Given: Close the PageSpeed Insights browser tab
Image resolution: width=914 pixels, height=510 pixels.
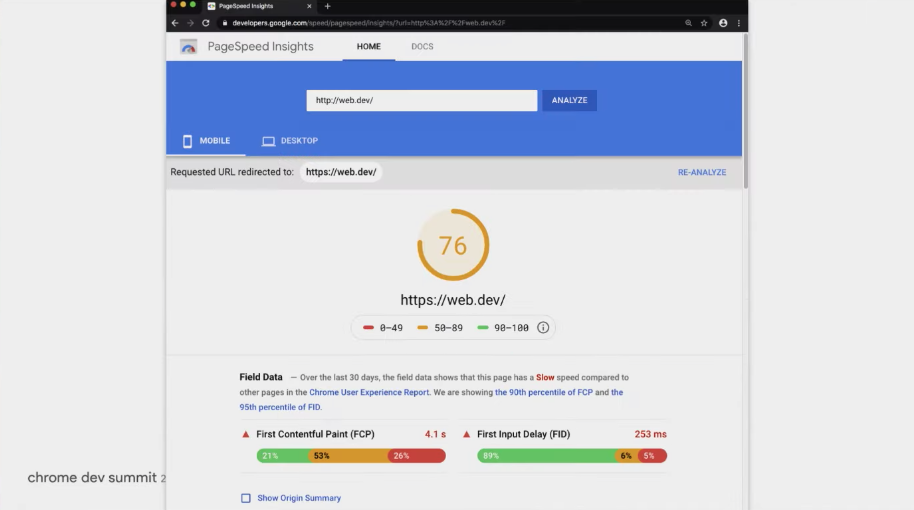Looking at the screenshot, I should (x=309, y=6).
